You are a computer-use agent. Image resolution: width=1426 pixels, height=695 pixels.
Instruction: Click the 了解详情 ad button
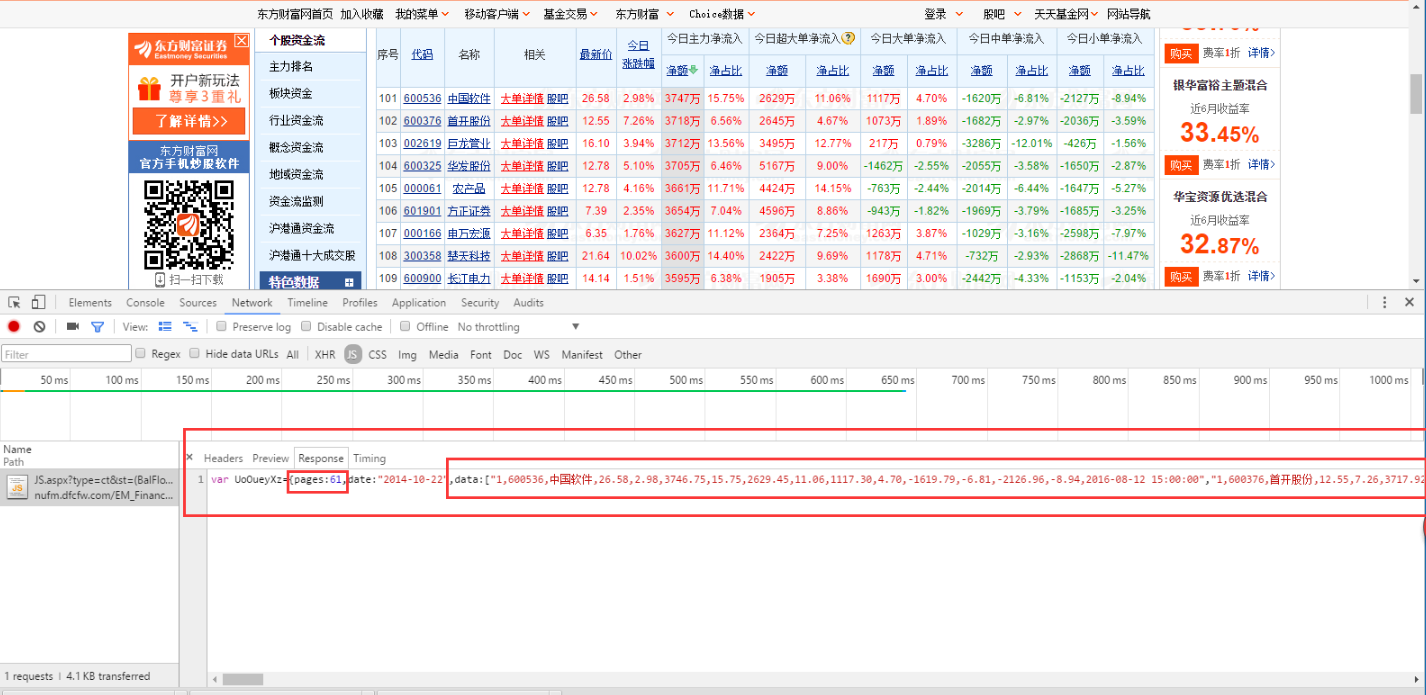tap(189, 121)
